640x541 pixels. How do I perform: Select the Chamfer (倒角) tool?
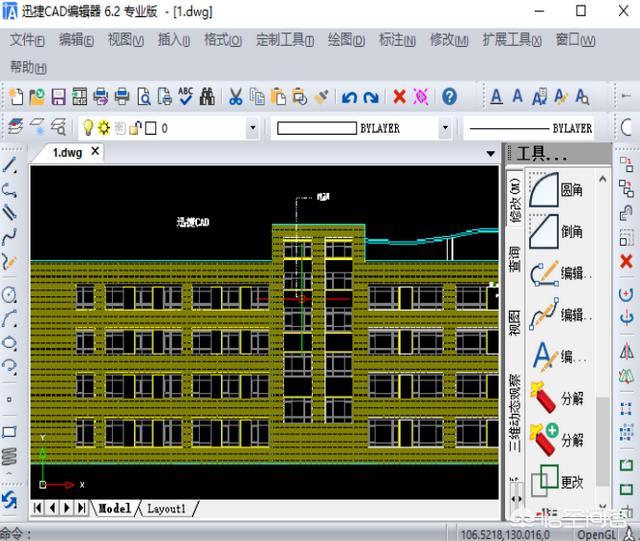[x=560, y=231]
